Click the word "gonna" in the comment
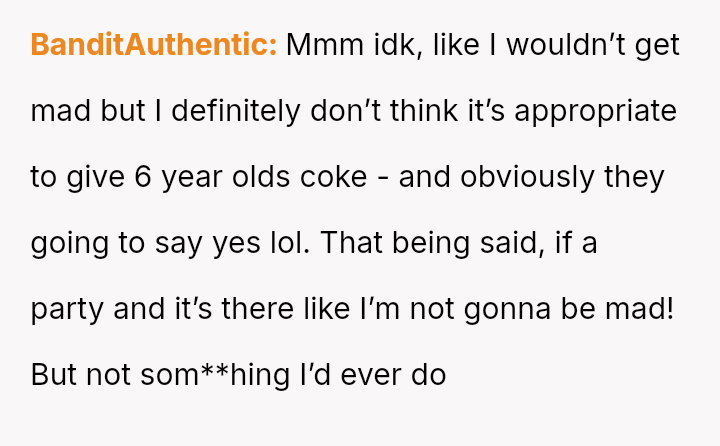 pyautogui.click(x=507, y=309)
